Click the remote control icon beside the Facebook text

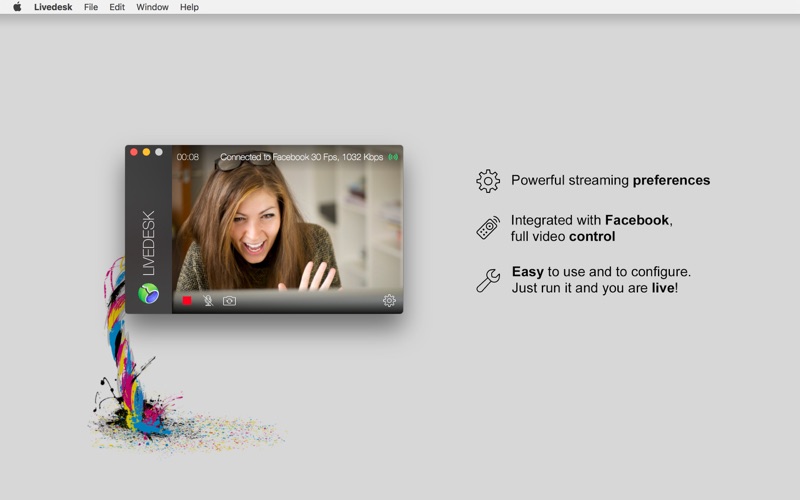(x=488, y=228)
